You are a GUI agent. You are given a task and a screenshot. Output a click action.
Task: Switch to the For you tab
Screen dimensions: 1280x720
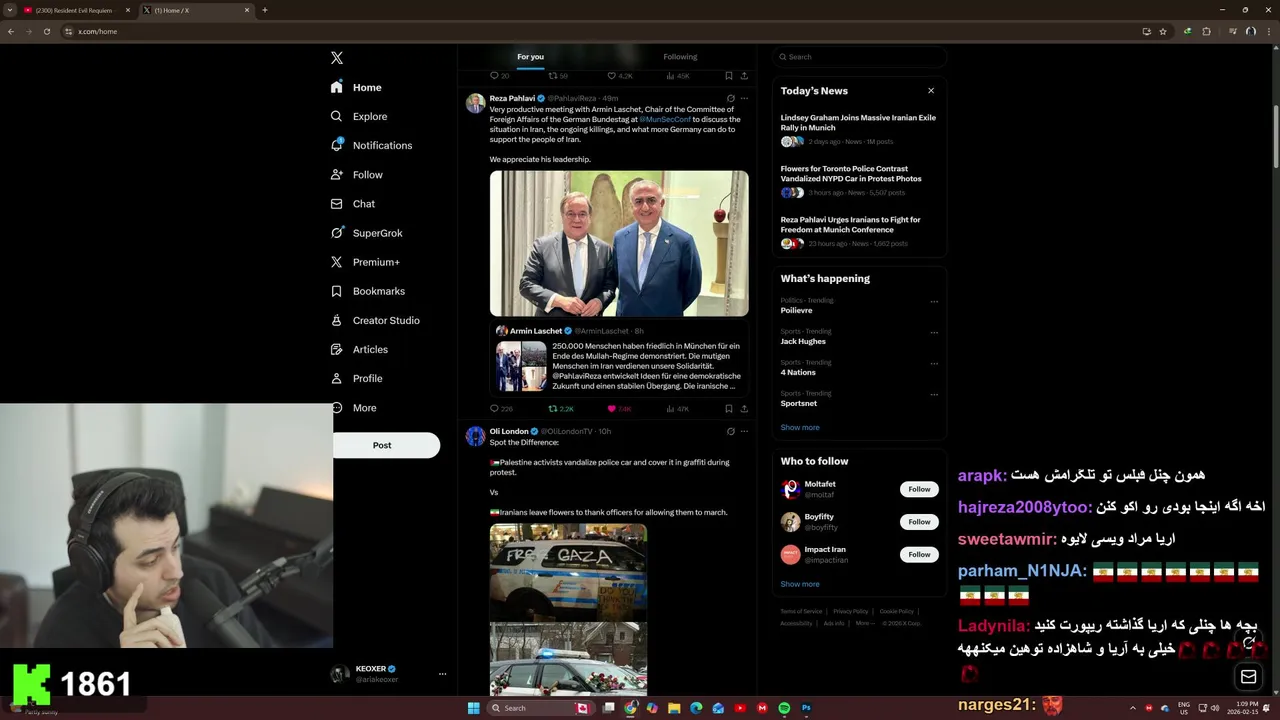pyautogui.click(x=530, y=57)
